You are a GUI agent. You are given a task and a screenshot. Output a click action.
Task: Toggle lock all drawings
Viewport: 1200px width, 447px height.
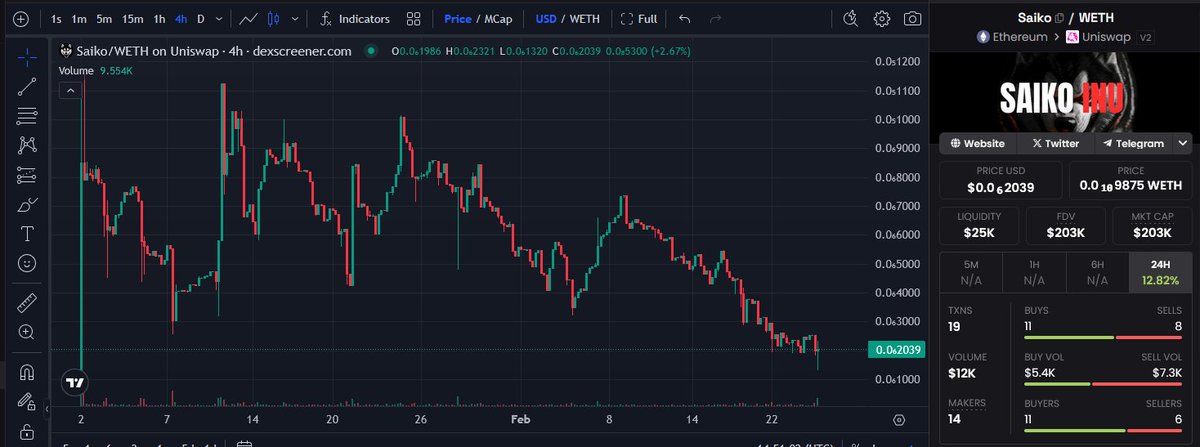27,432
